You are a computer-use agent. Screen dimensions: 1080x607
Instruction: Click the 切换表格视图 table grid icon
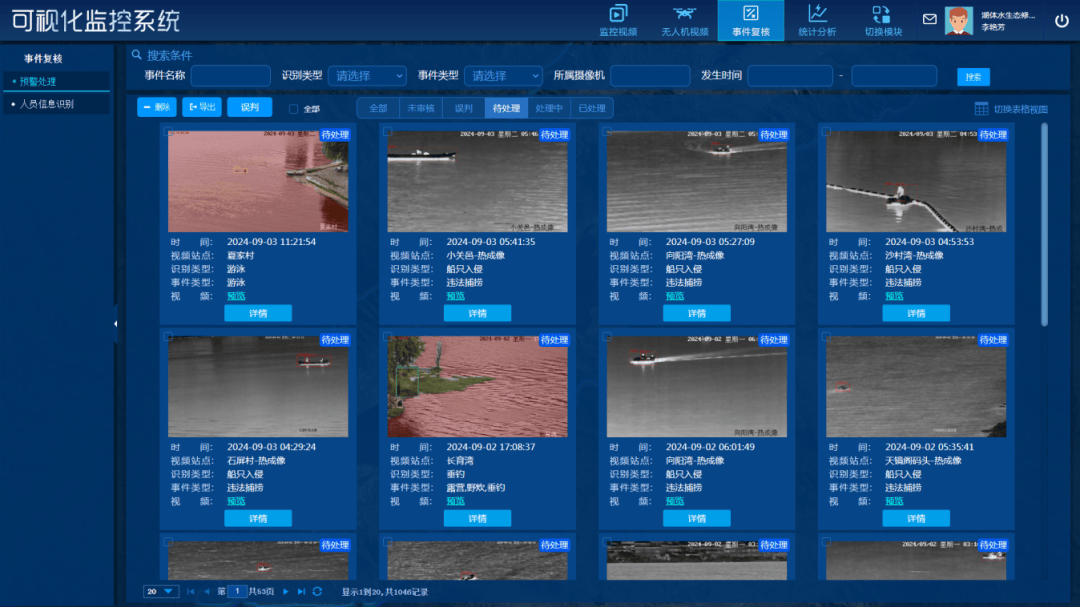pyautogui.click(x=982, y=109)
